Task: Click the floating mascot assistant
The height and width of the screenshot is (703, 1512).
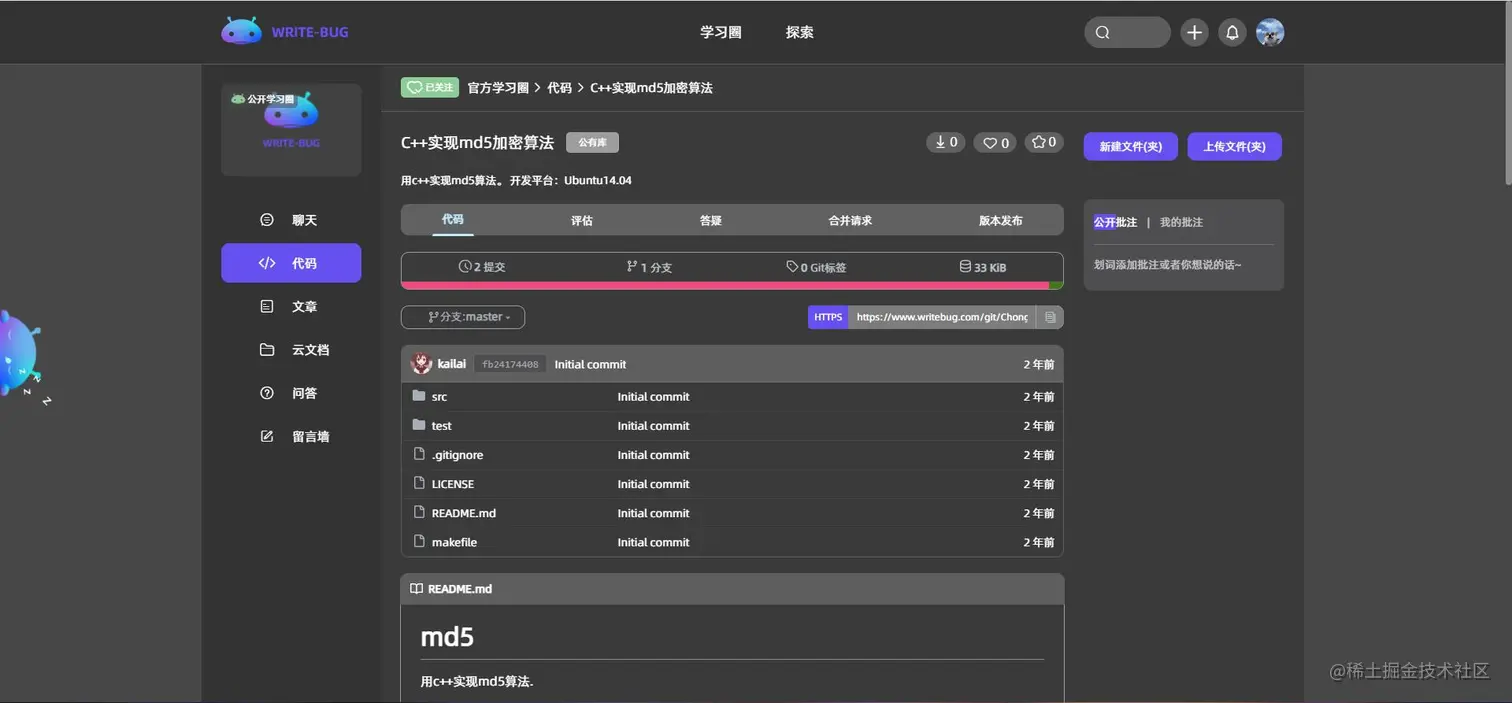Action: pyautogui.click(x=18, y=355)
